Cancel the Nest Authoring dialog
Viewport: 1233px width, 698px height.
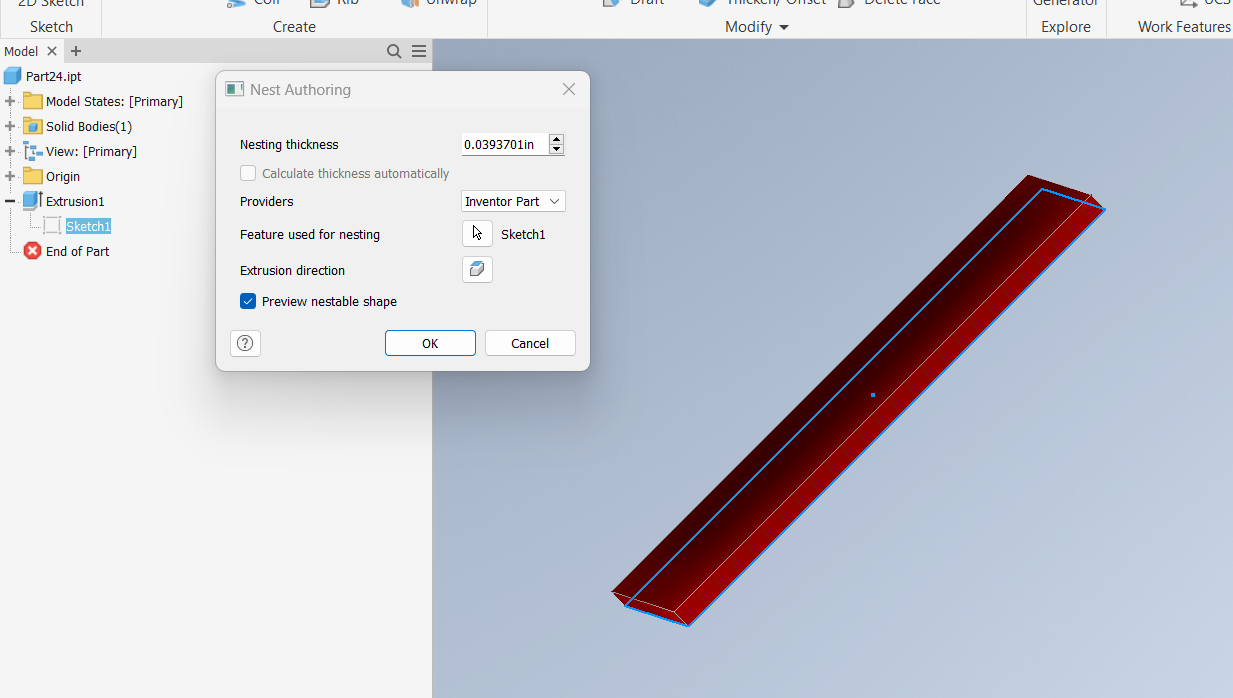coord(530,343)
